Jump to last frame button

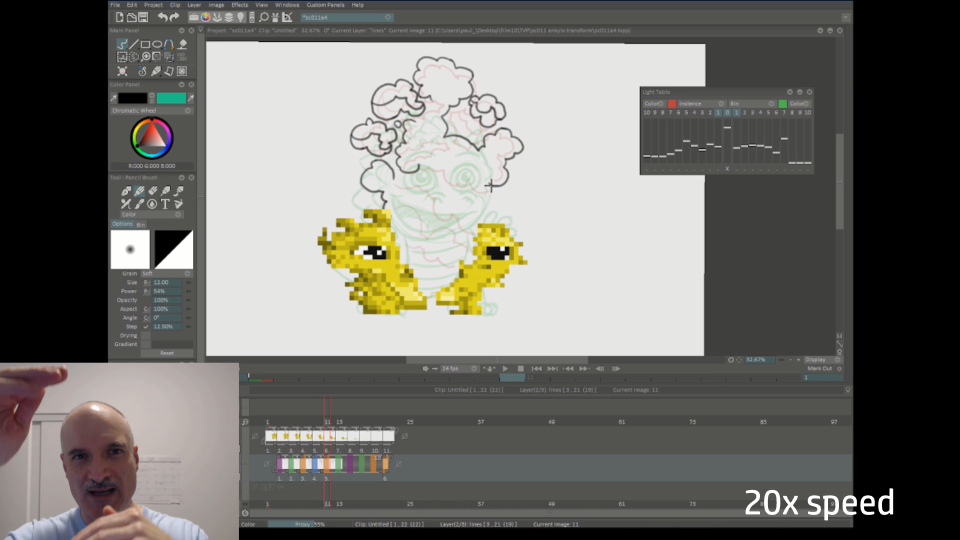click(x=552, y=369)
